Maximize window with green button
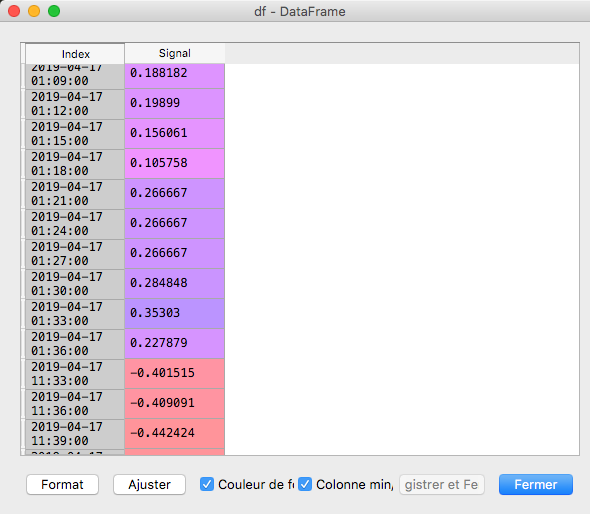 coord(54,11)
